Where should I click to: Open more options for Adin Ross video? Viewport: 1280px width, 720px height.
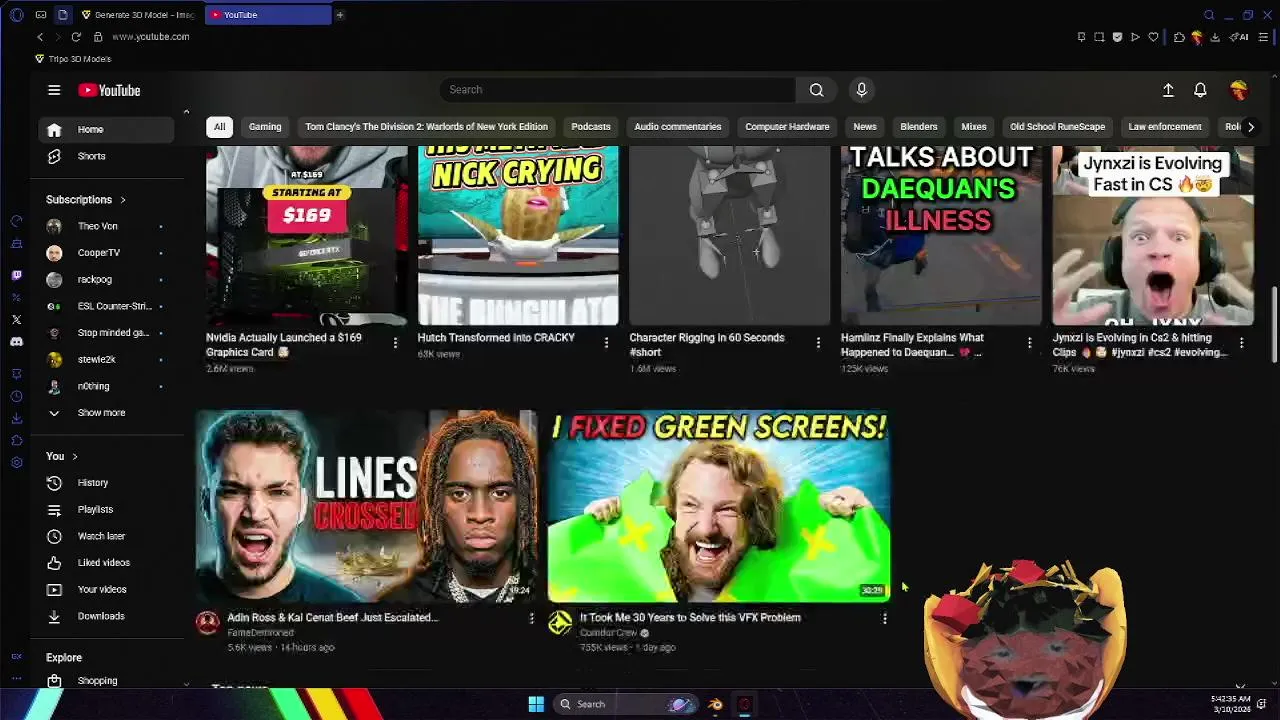click(x=531, y=619)
